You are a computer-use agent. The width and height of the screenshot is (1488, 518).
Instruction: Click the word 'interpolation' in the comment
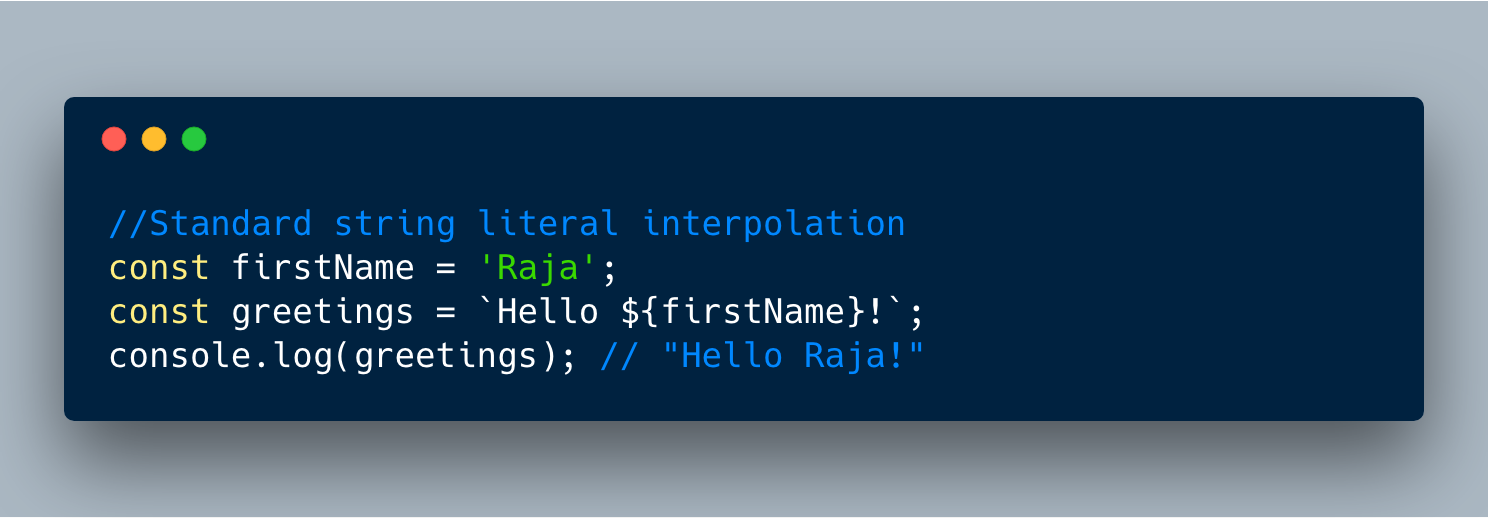[x=774, y=223]
